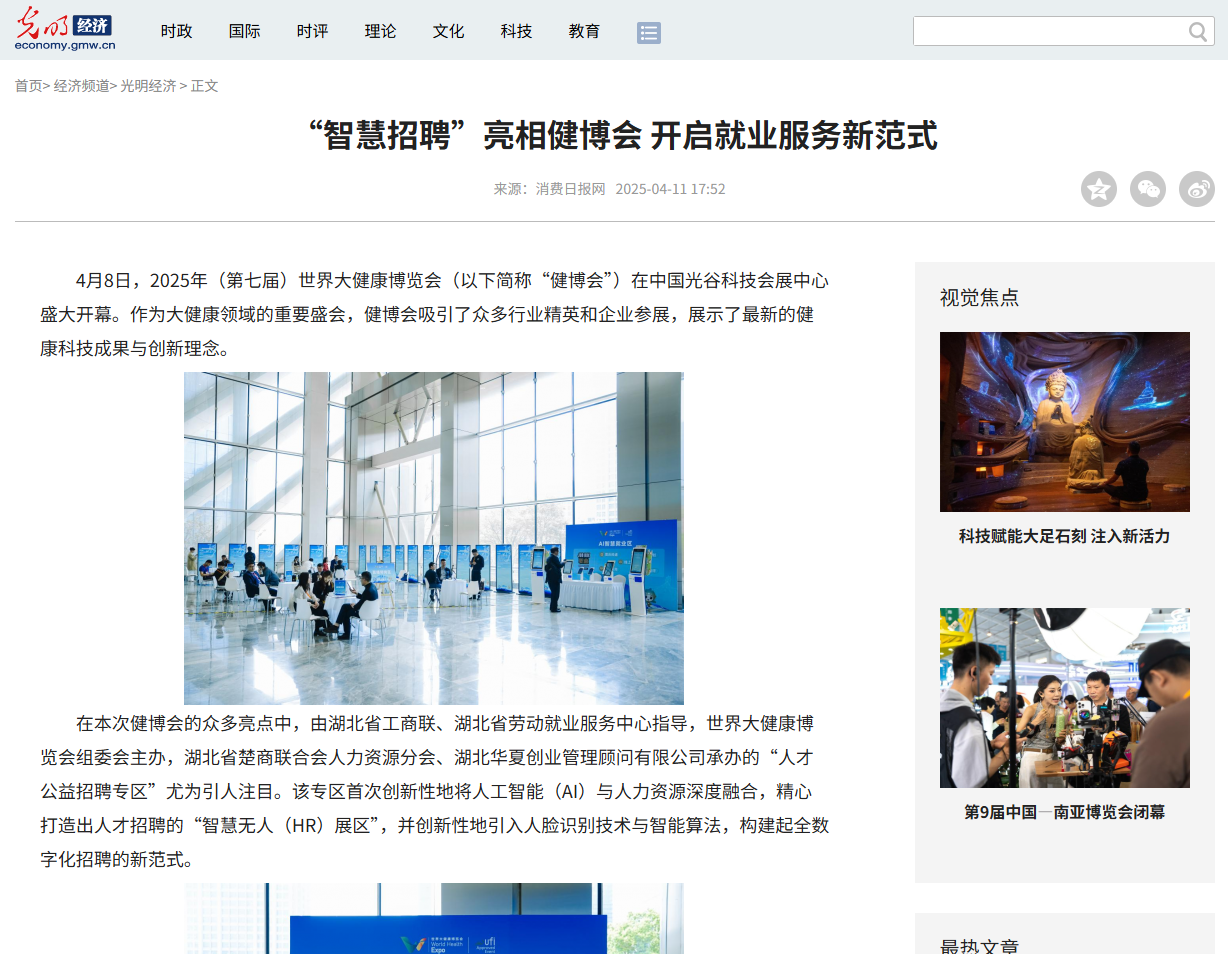Follow the 经济频道 breadcrumb link
Image resolution: width=1228 pixels, height=954 pixels.
coord(82,86)
